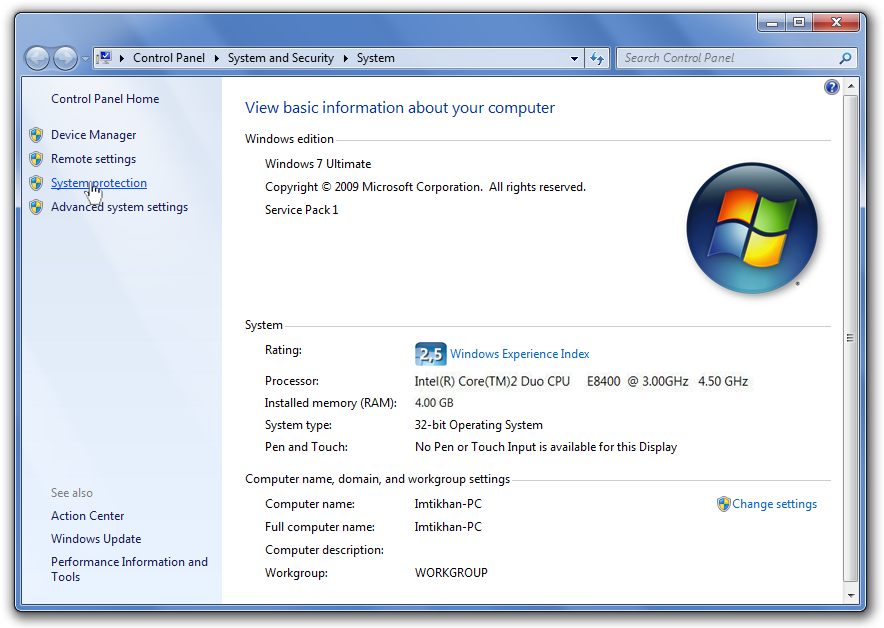Click the WORKGROUP value
The height and width of the screenshot is (628, 884).
coord(451,573)
